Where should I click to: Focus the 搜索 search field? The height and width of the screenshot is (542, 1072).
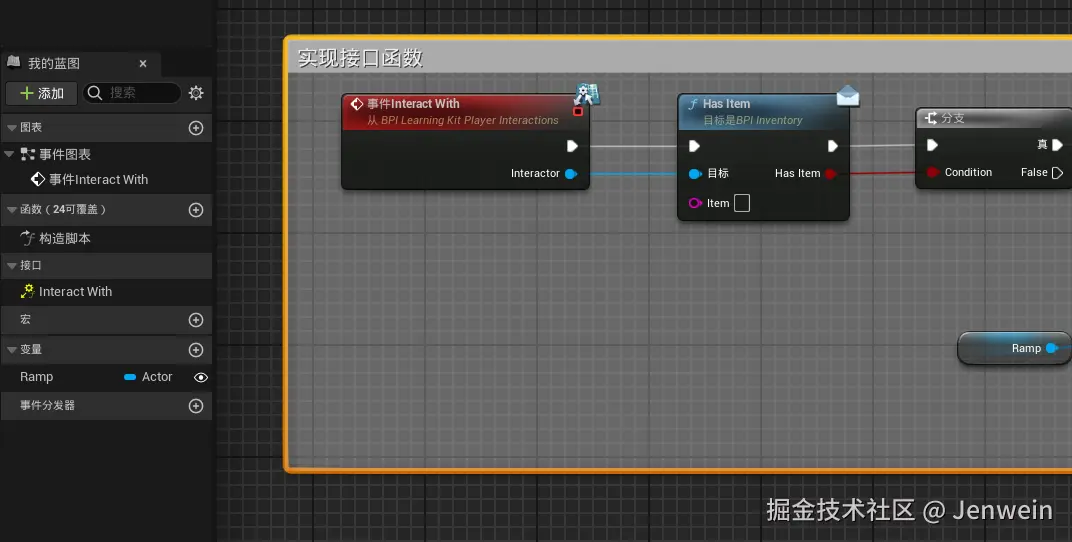[132, 93]
